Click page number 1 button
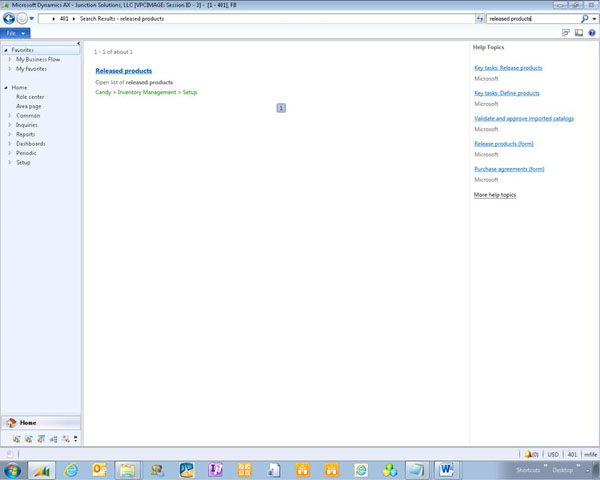The width and height of the screenshot is (600, 480). 281,108
